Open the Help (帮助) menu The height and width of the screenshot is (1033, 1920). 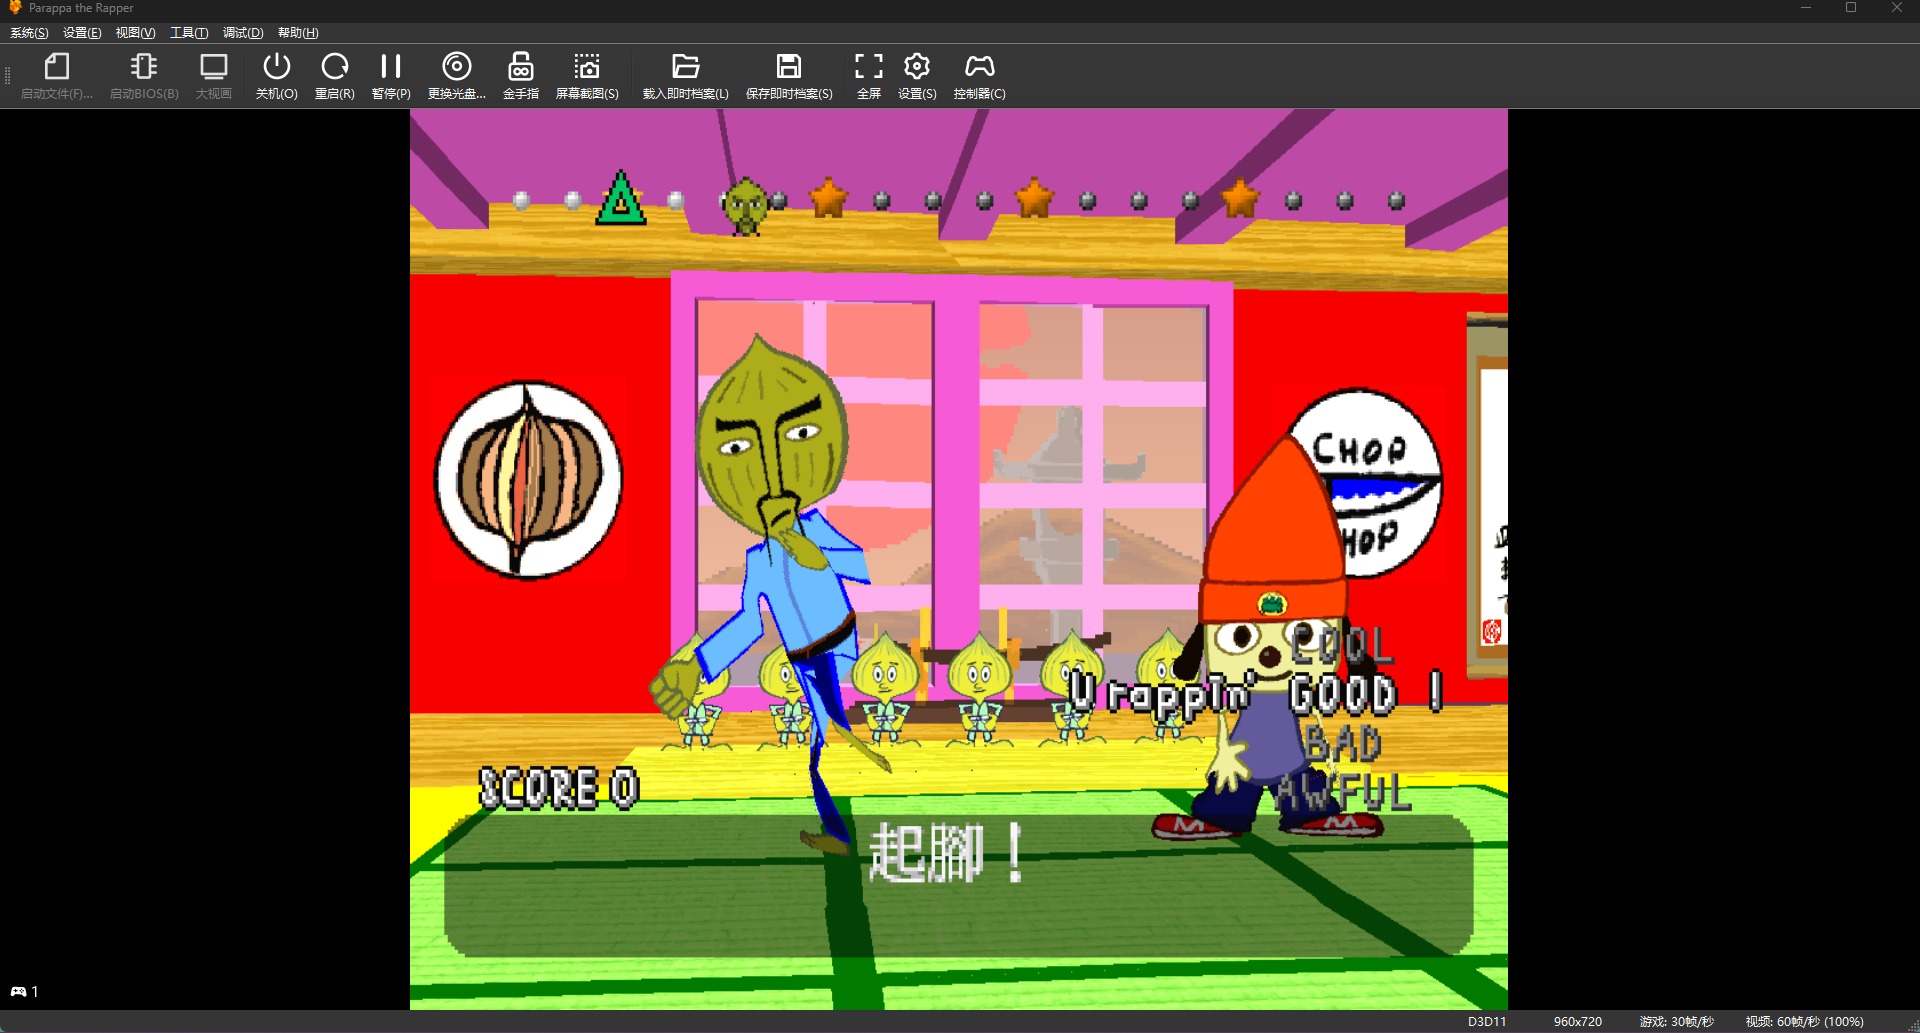point(298,33)
